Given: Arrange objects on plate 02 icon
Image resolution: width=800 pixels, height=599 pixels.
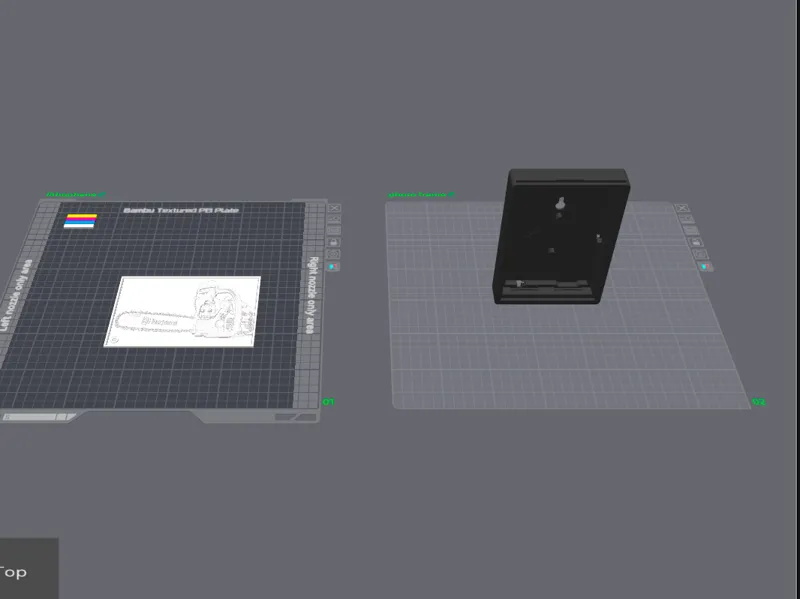Looking at the screenshot, I should [x=691, y=231].
